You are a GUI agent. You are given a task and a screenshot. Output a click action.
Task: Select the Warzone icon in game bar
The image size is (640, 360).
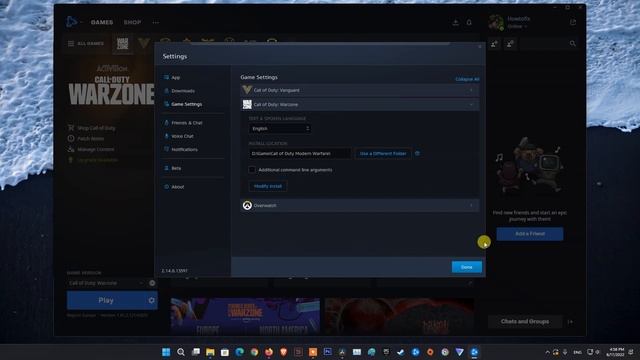[122, 44]
